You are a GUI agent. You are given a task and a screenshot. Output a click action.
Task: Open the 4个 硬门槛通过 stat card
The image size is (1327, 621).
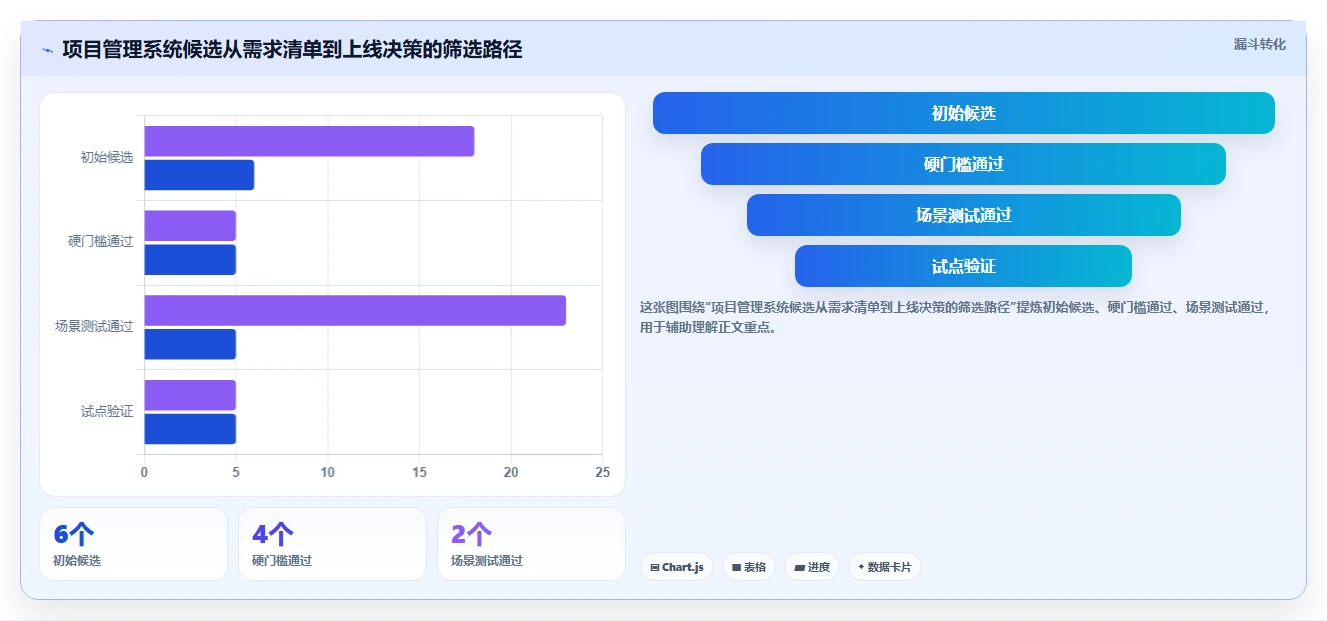pyautogui.click(x=332, y=544)
